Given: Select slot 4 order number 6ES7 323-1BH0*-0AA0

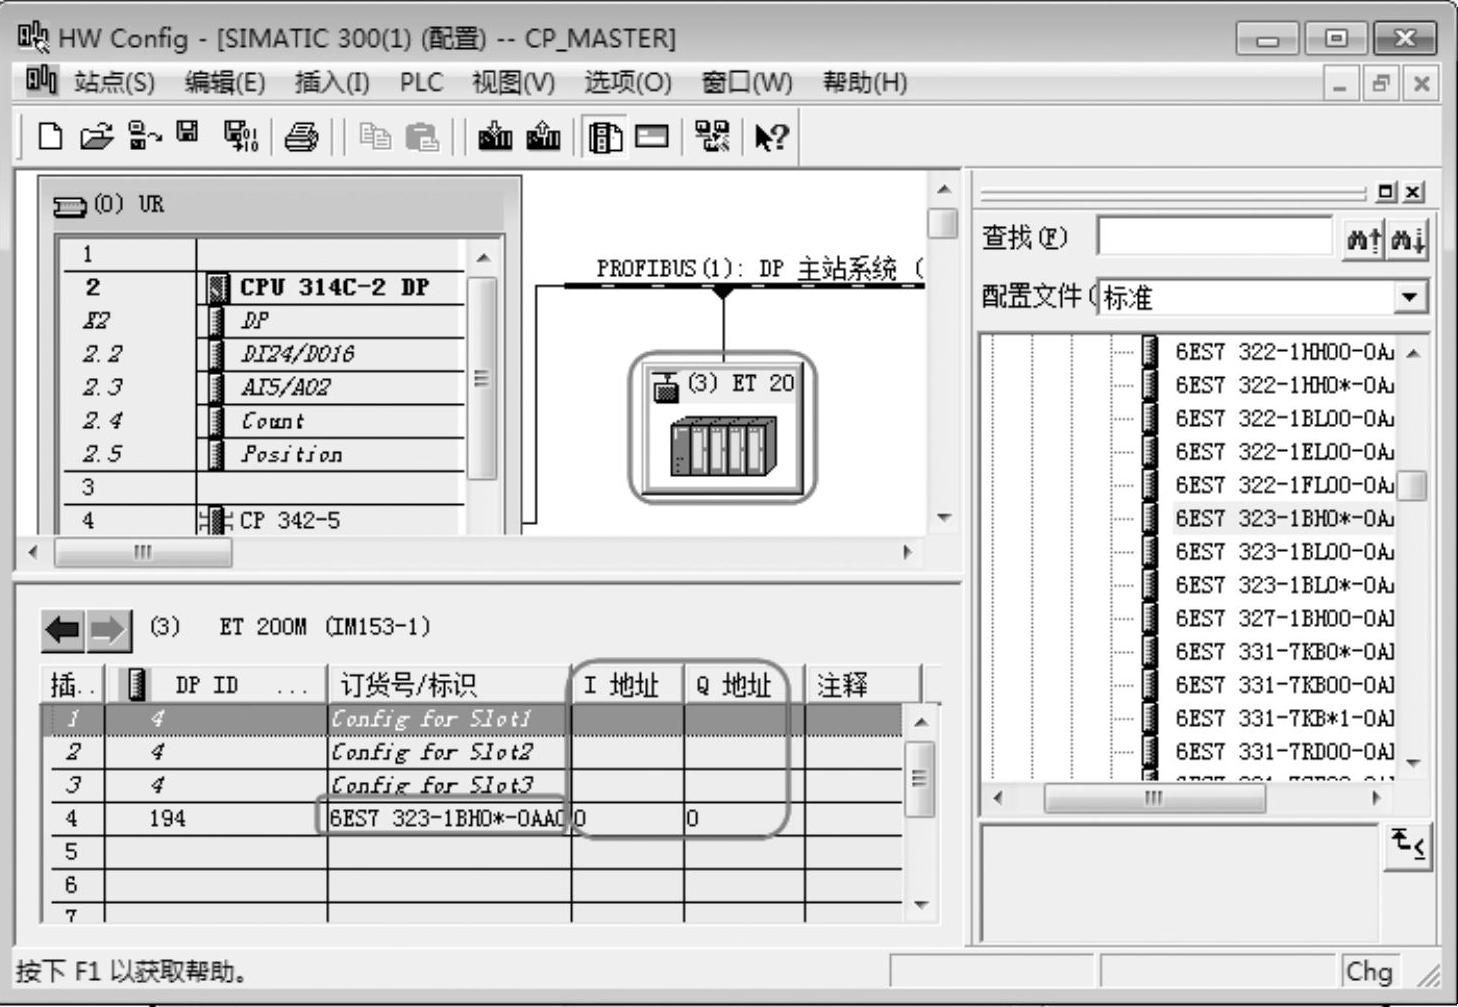Looking at the screenshot, I should coord(448,819).
